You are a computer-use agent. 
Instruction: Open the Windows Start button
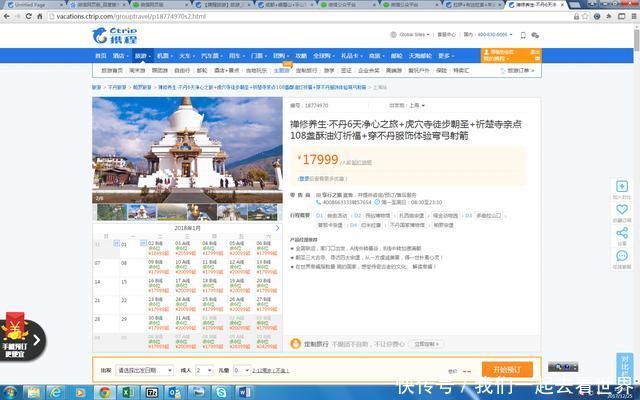coord(9,393)
